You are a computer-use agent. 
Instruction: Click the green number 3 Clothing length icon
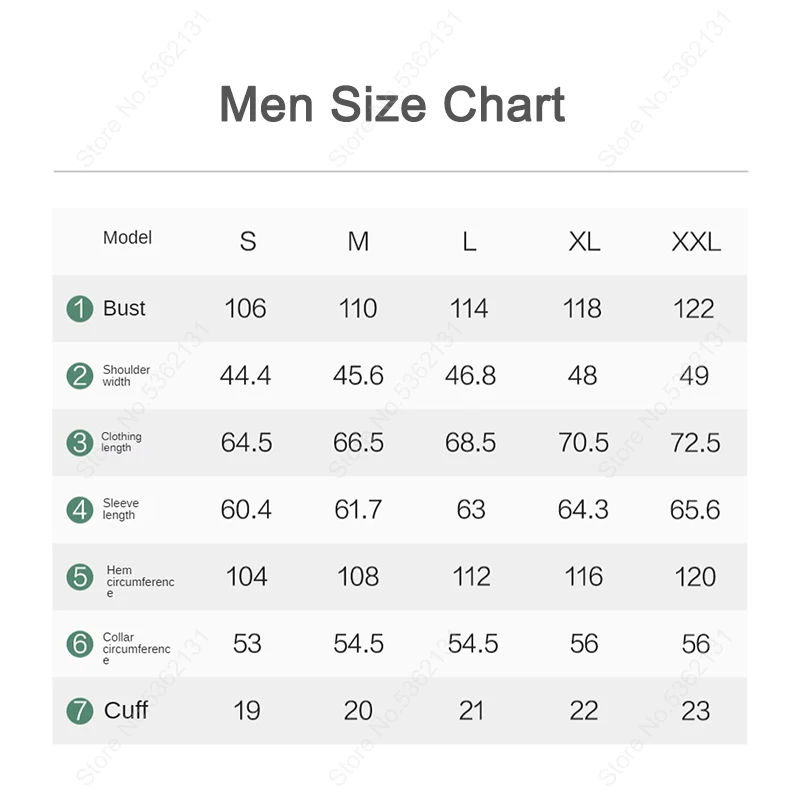80,442
